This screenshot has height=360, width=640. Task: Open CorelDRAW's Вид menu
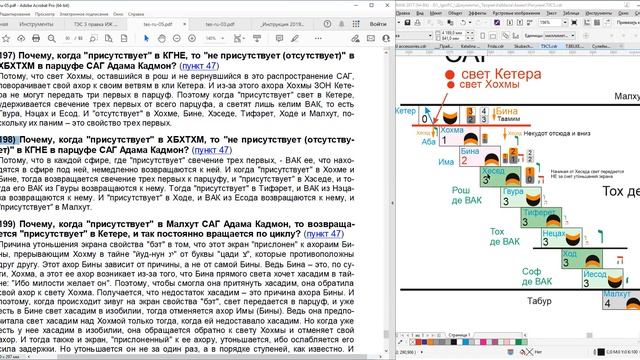click(420, 13)
